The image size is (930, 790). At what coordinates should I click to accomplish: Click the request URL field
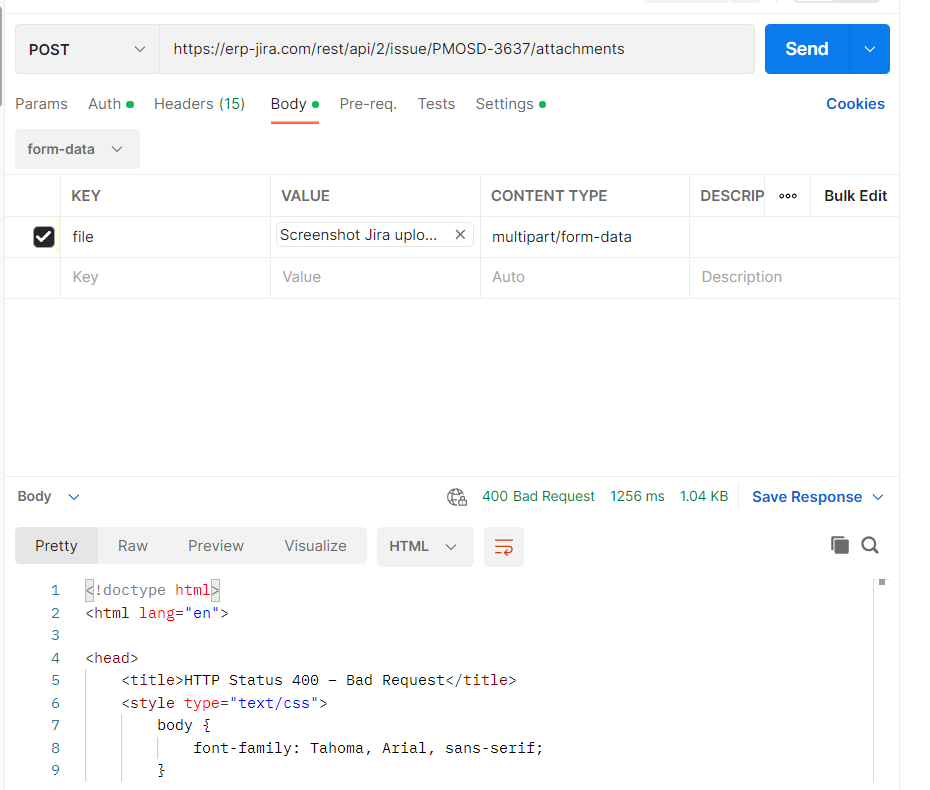(457, 49)
